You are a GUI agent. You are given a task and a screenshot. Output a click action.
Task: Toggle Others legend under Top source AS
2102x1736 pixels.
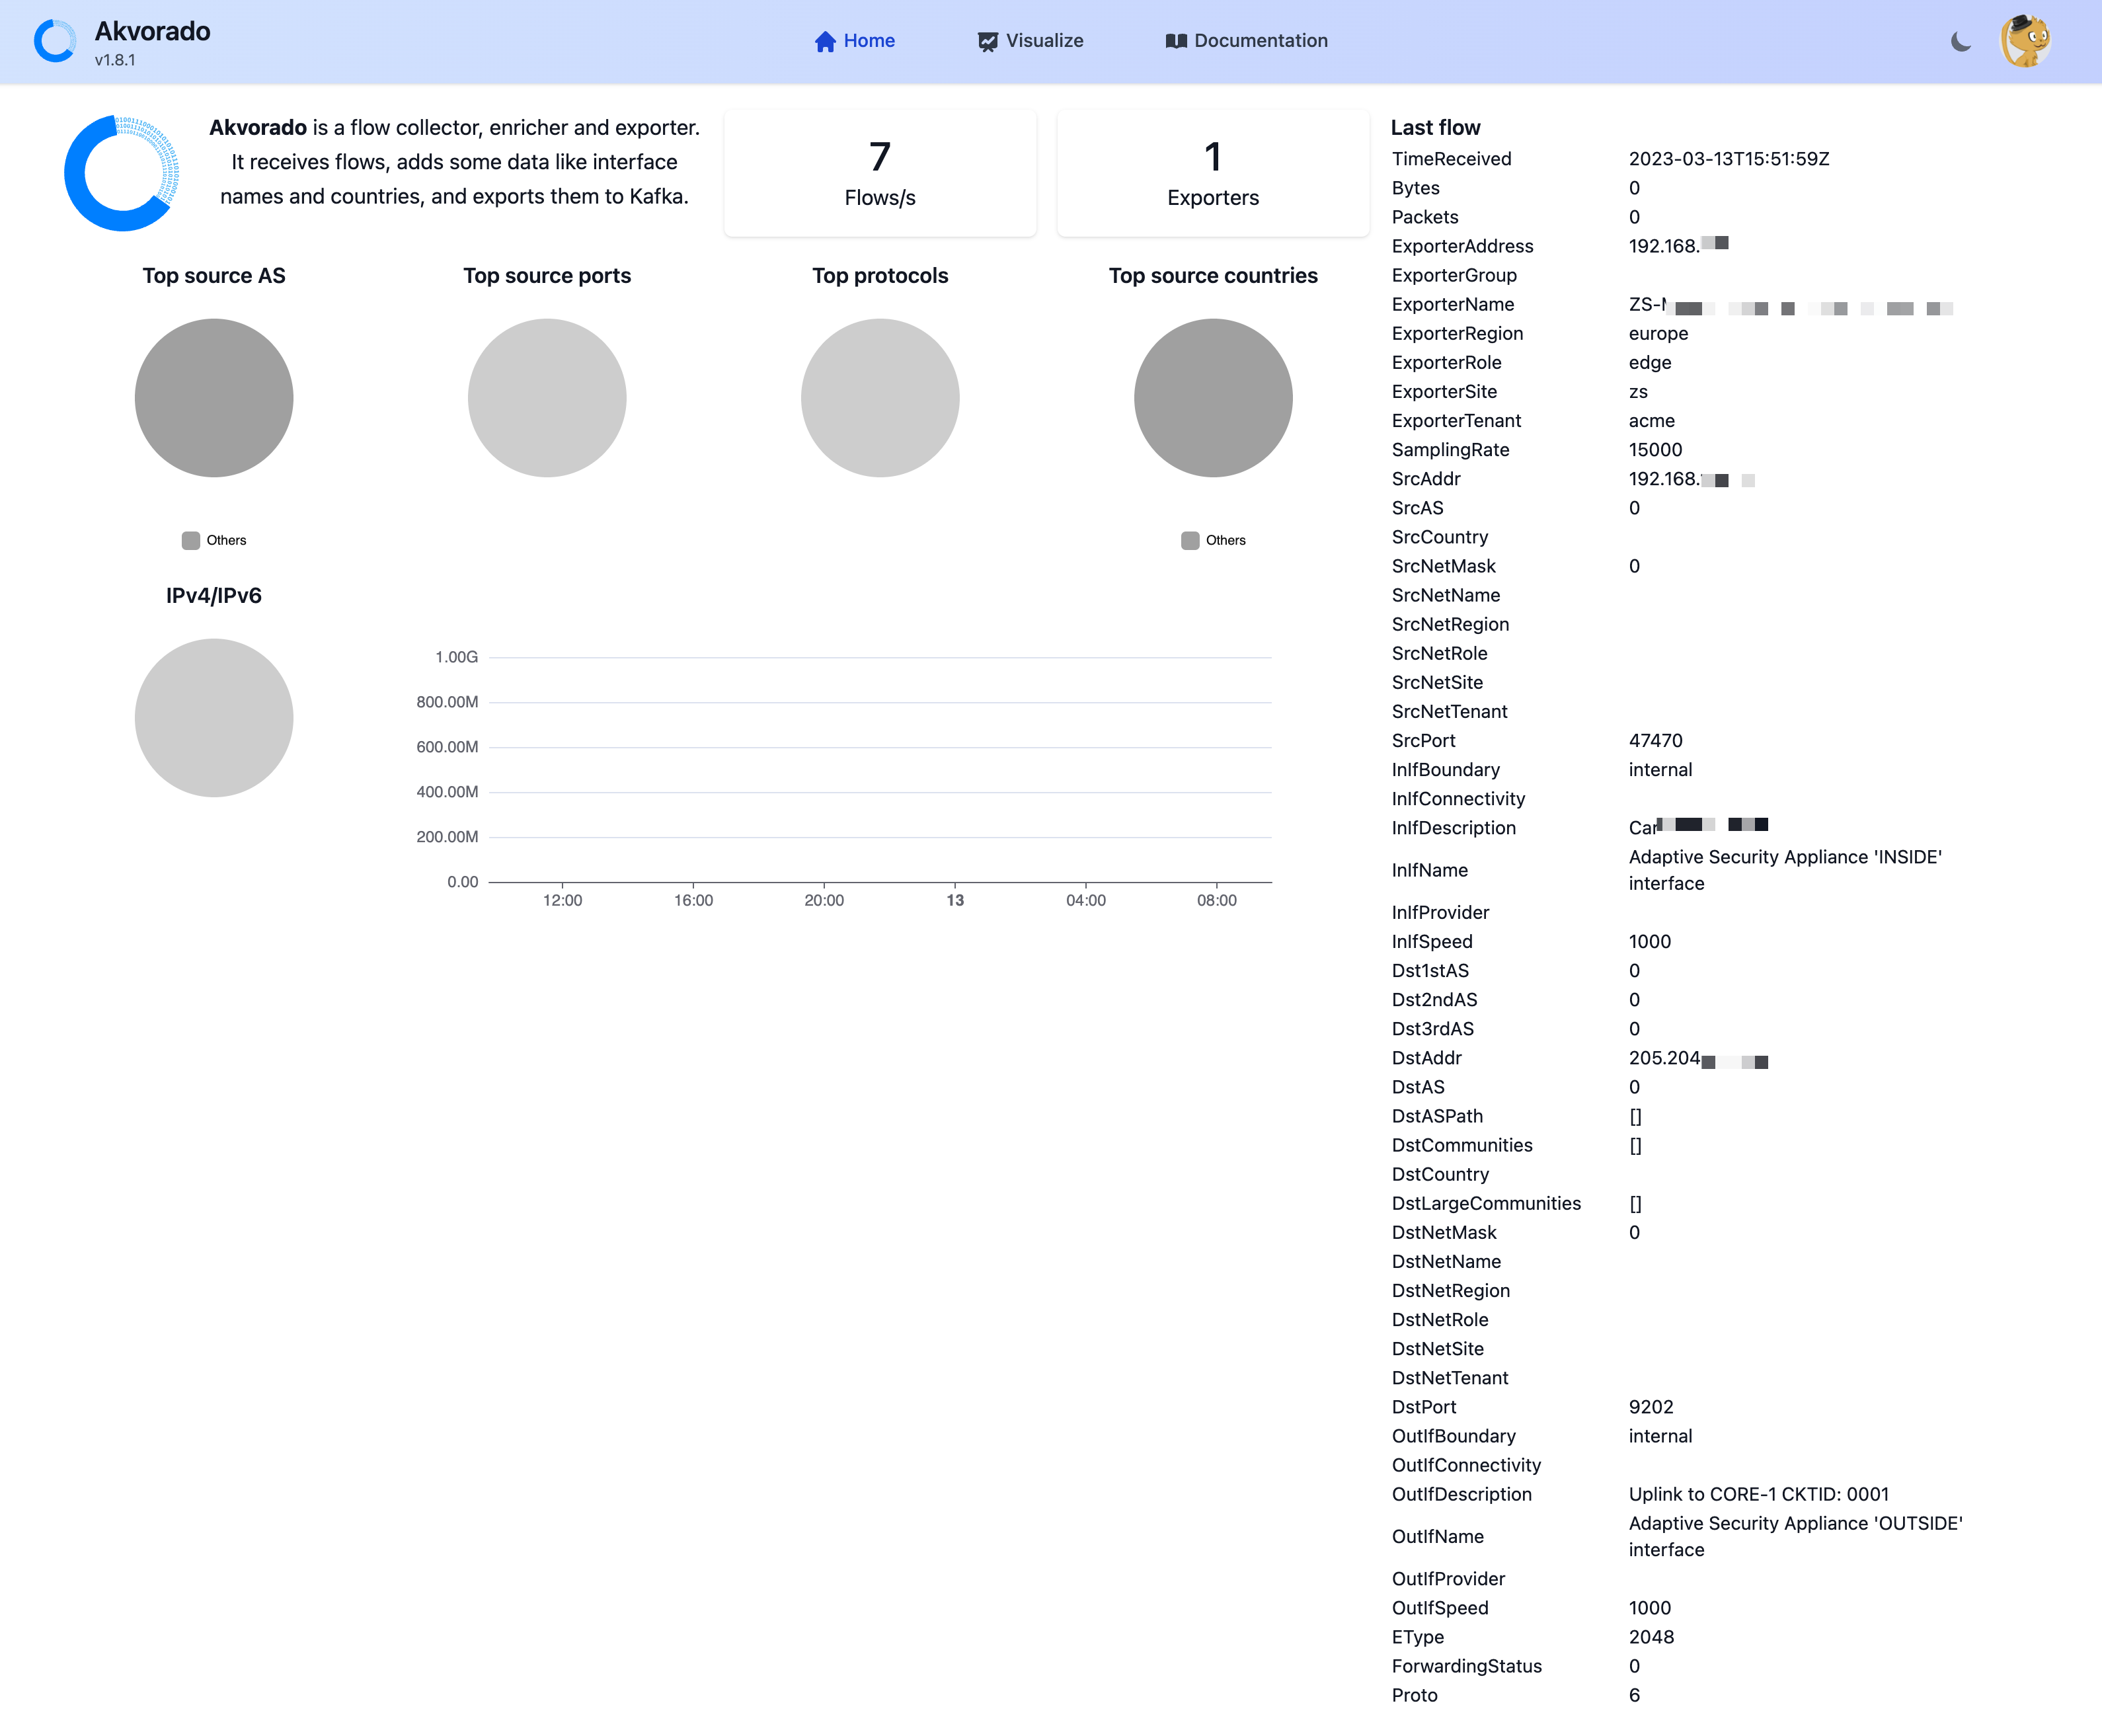214,540
